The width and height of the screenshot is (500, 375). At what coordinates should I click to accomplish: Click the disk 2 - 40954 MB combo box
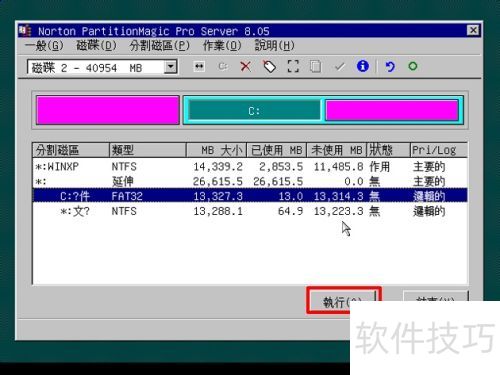click(x=102, y=67)
